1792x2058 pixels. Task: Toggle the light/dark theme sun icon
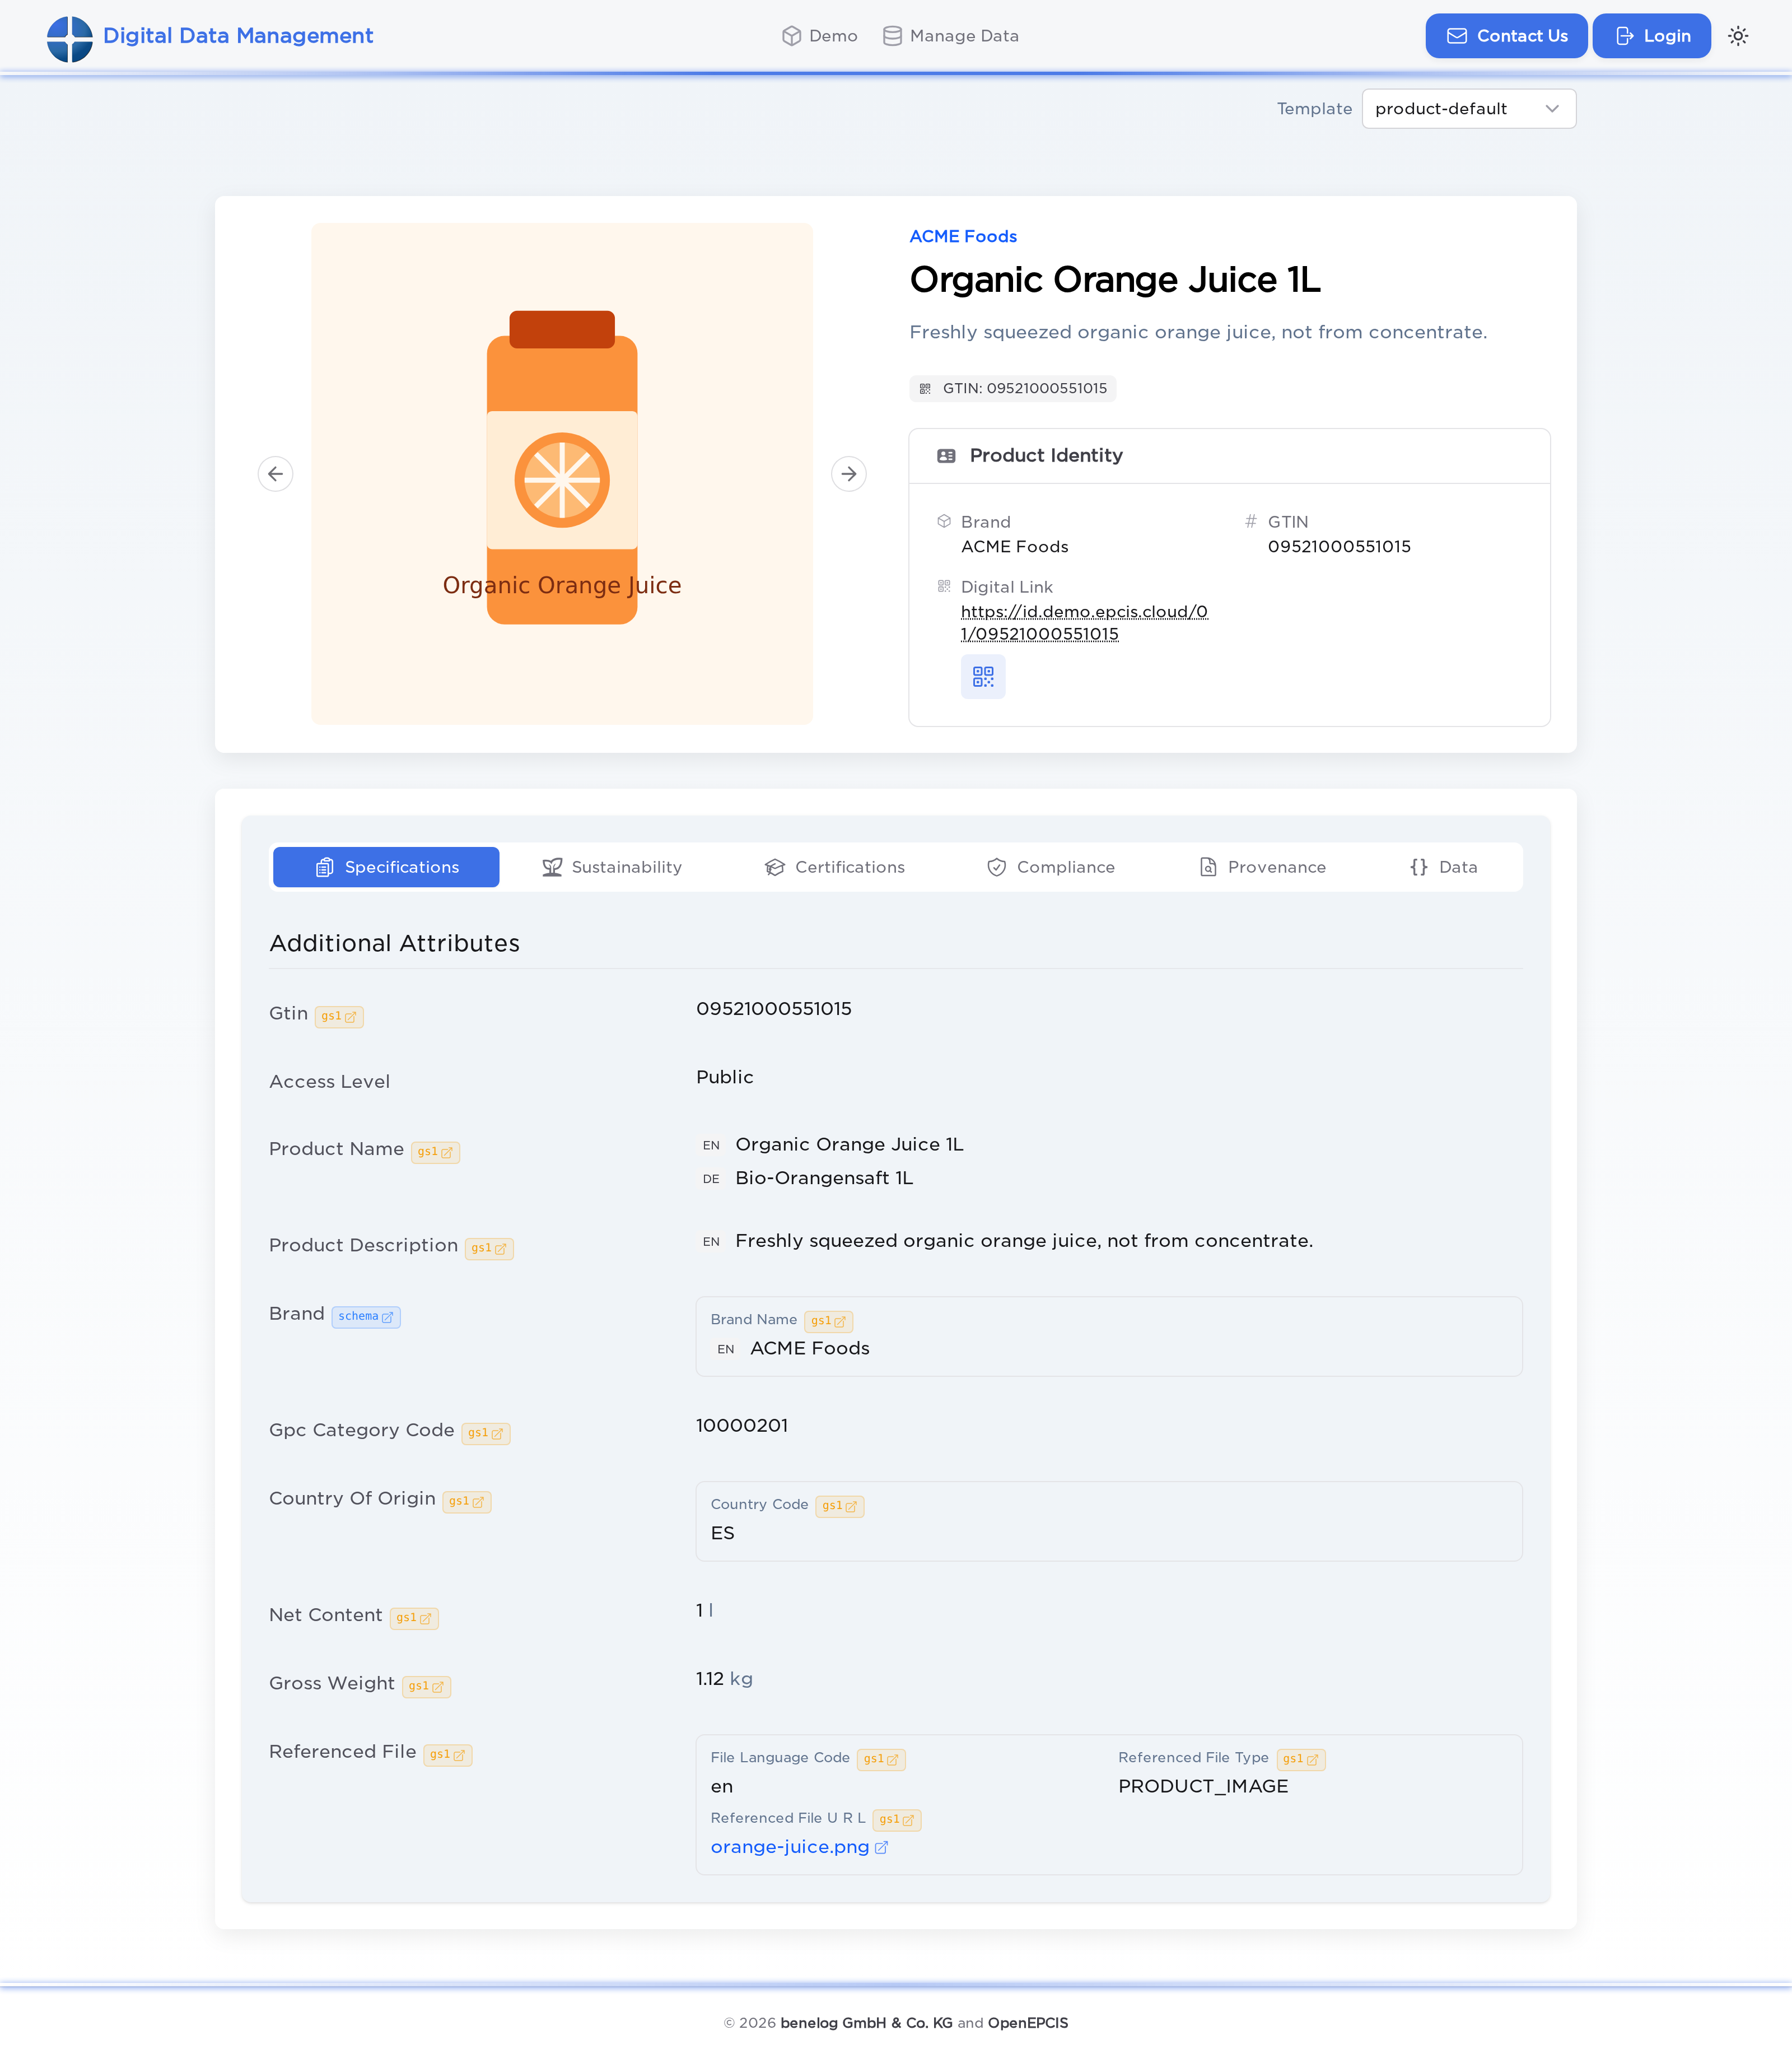click(1738, 36)
